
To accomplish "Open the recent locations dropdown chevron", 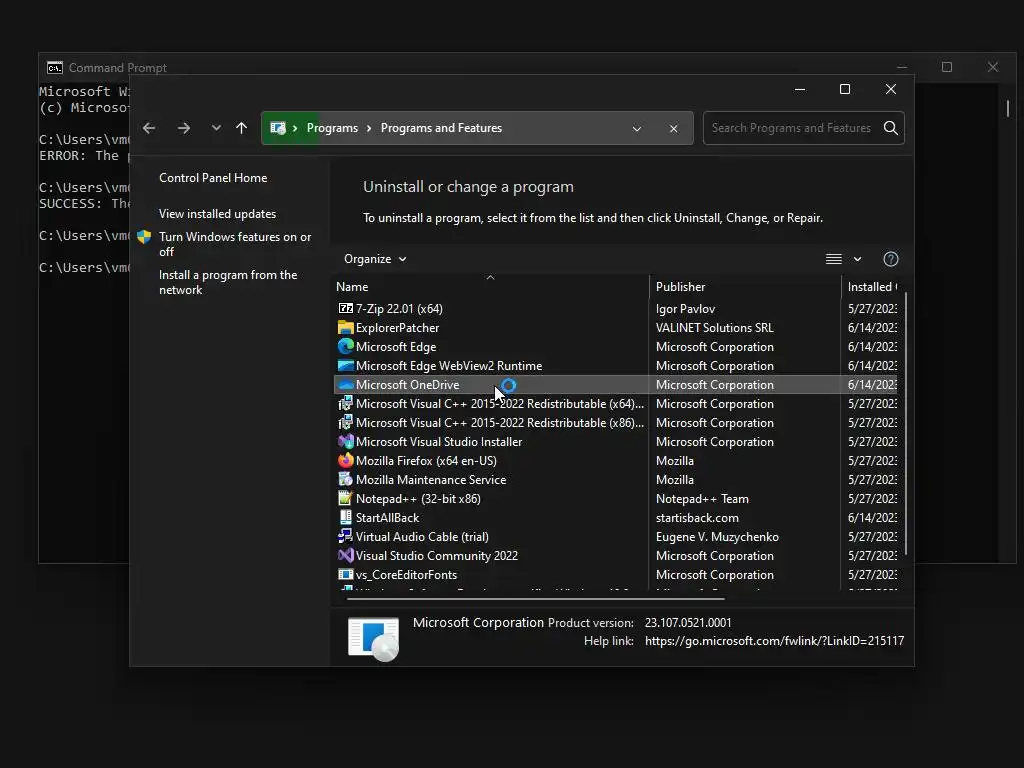I will click(216, 128).
